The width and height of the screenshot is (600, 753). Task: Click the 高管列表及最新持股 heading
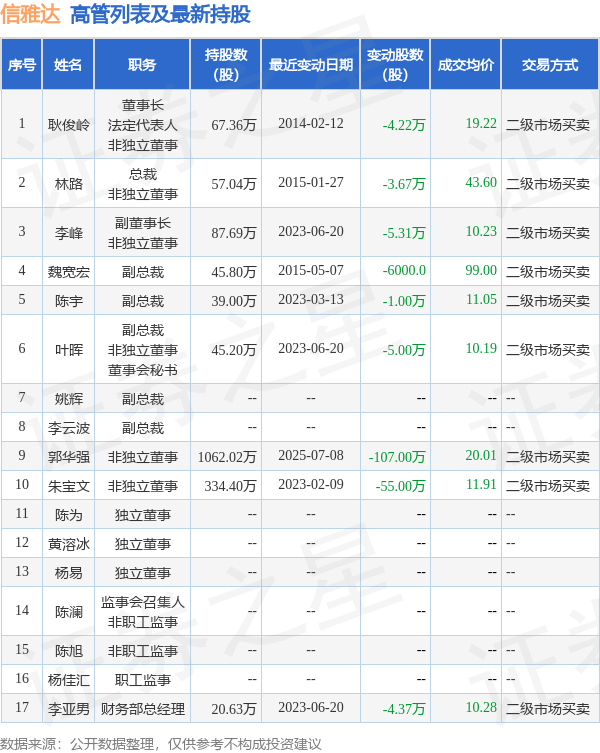tap(160, 14)
